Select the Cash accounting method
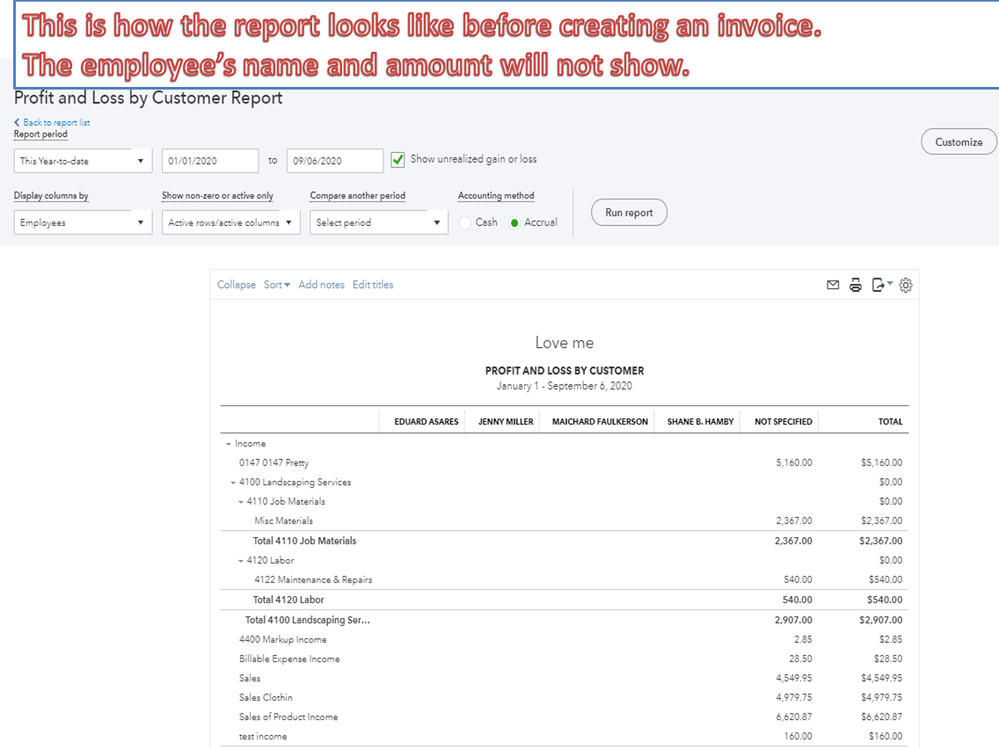Image resolution: width=999 pixels, height=749 pixels. [465, 223]
